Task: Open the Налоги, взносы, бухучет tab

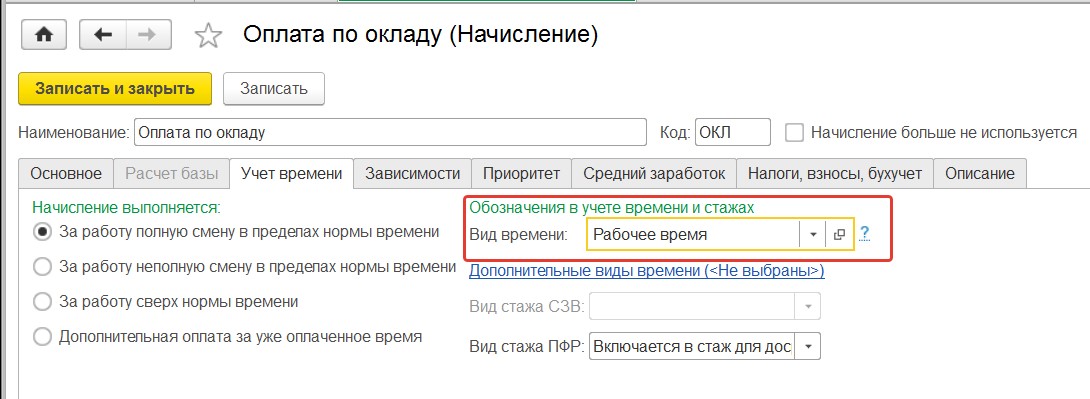Action: (x=835, y=174)
